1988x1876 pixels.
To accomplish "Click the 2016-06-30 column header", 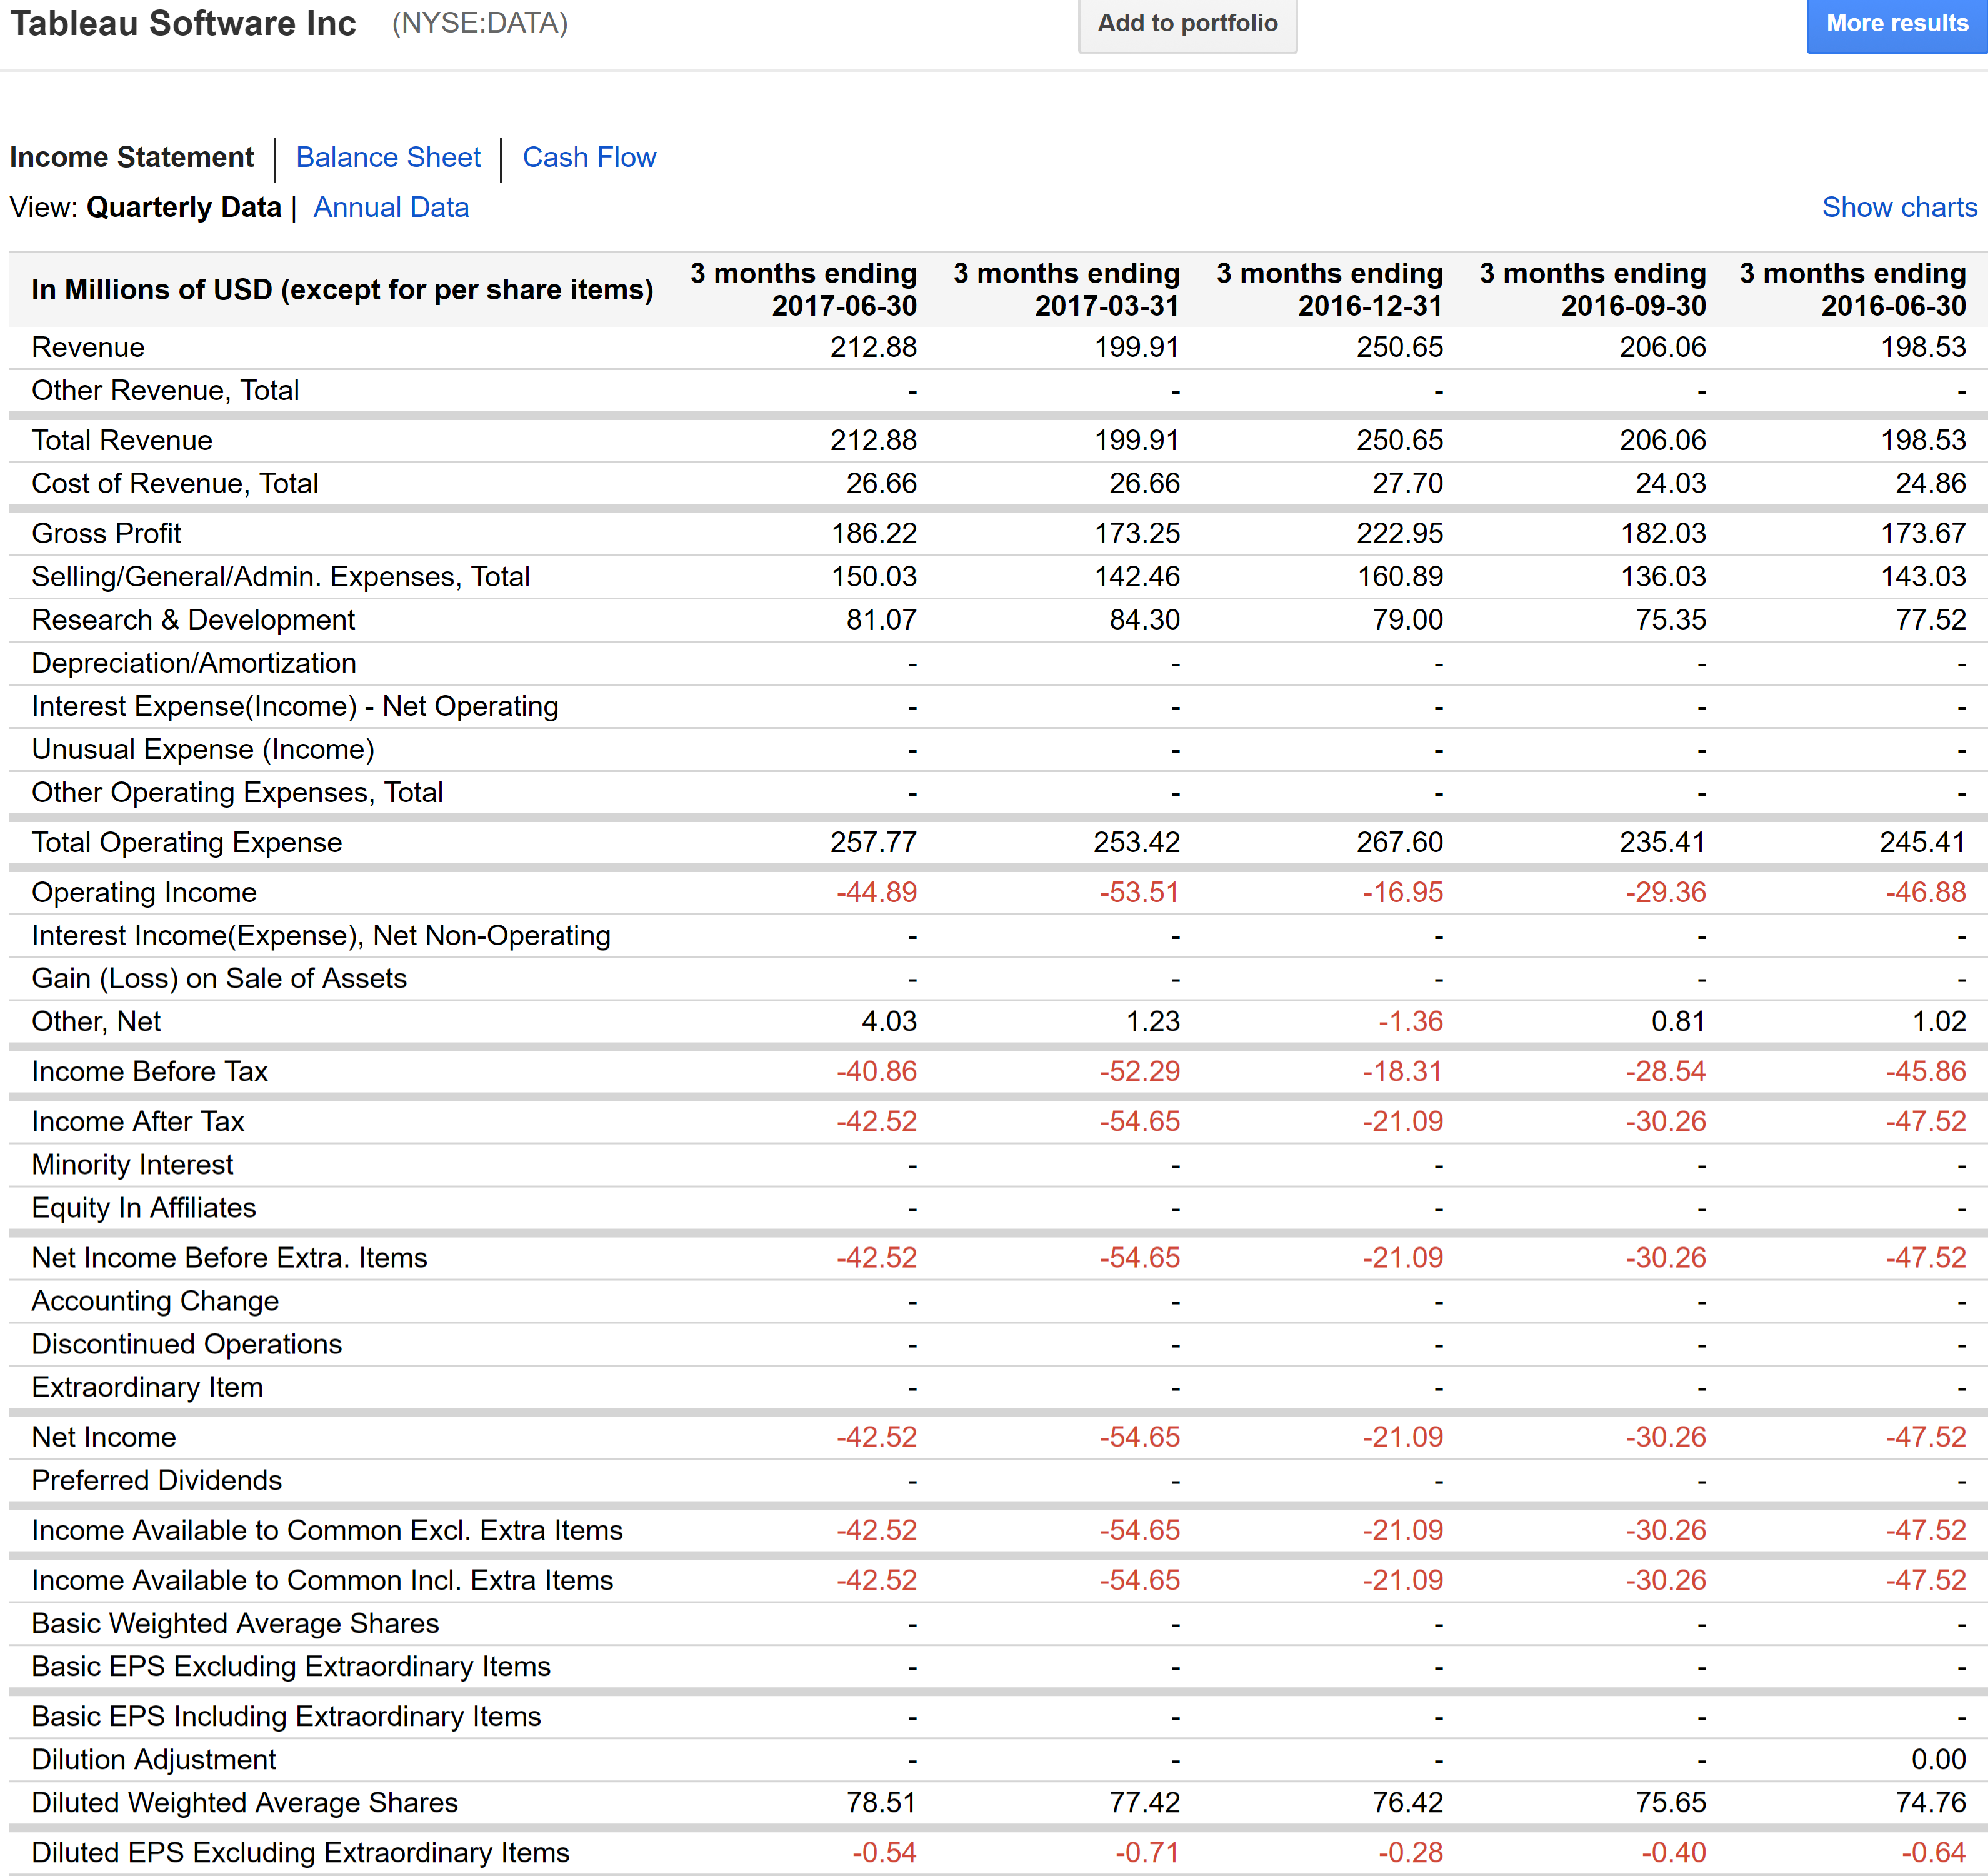I will tap(1852, 290).
